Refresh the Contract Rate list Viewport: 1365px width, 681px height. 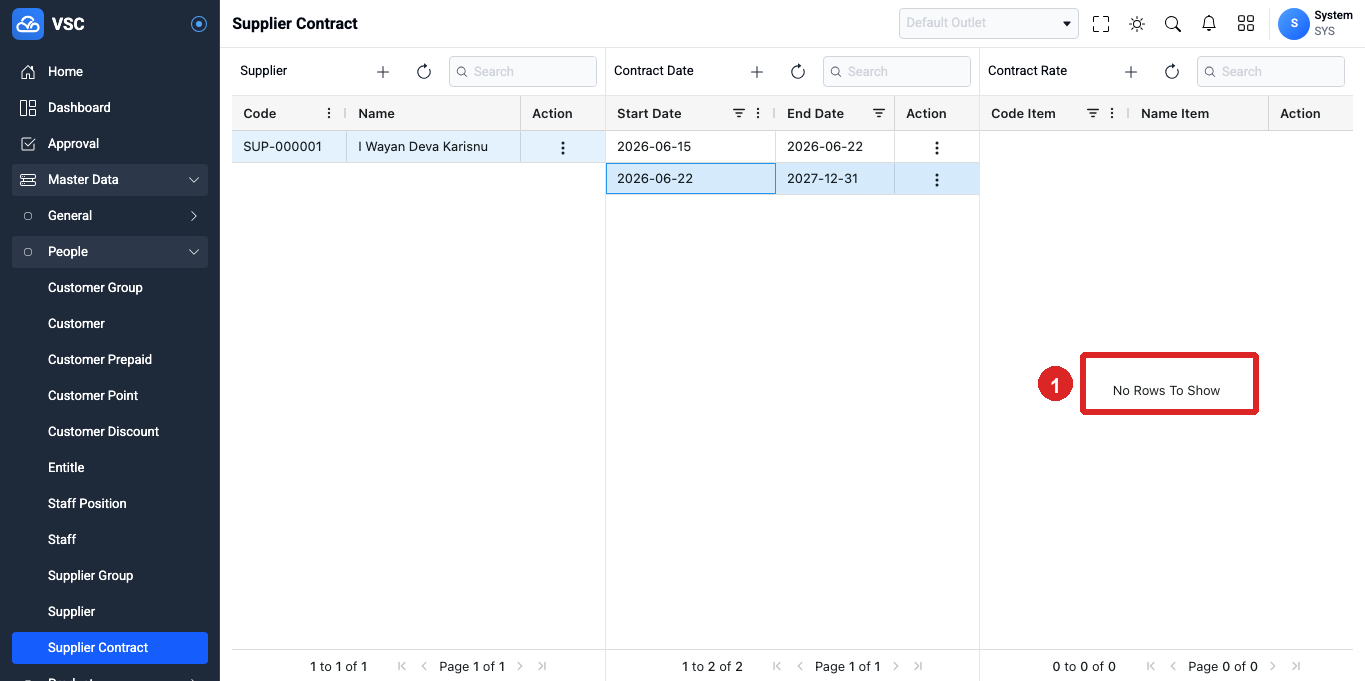coord(1172,72)
